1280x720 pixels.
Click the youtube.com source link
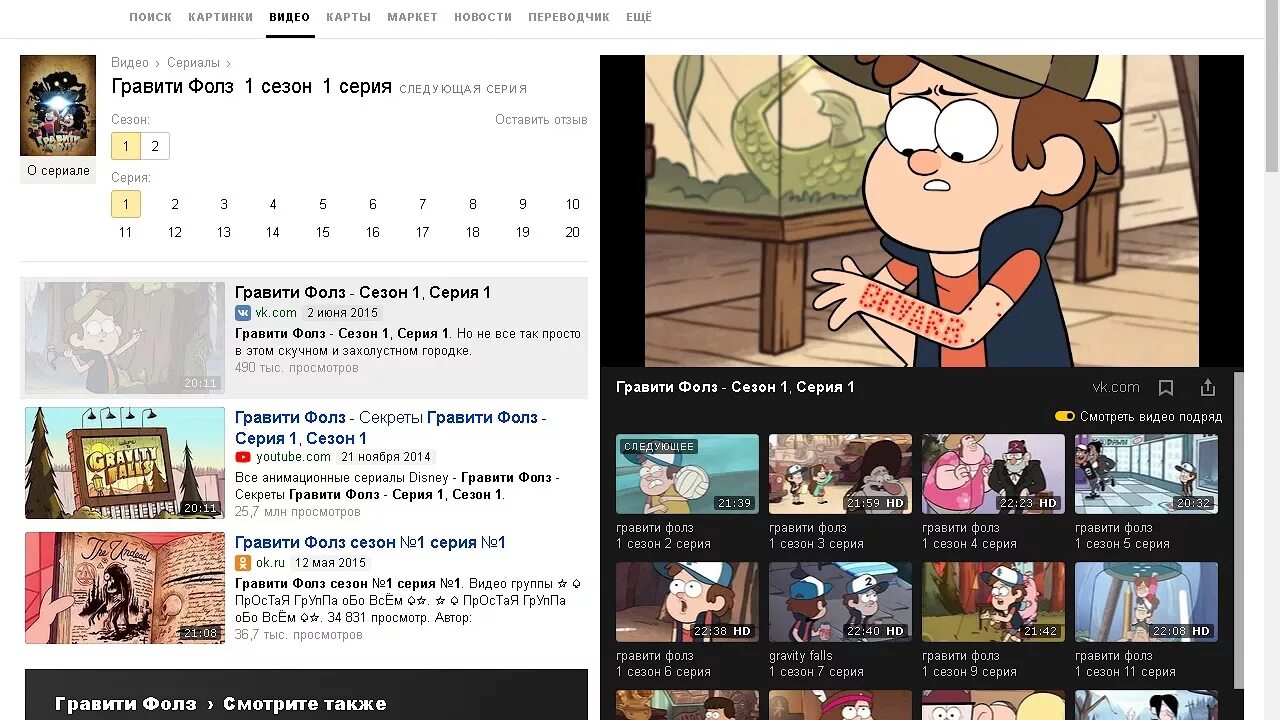pos(293,457)
